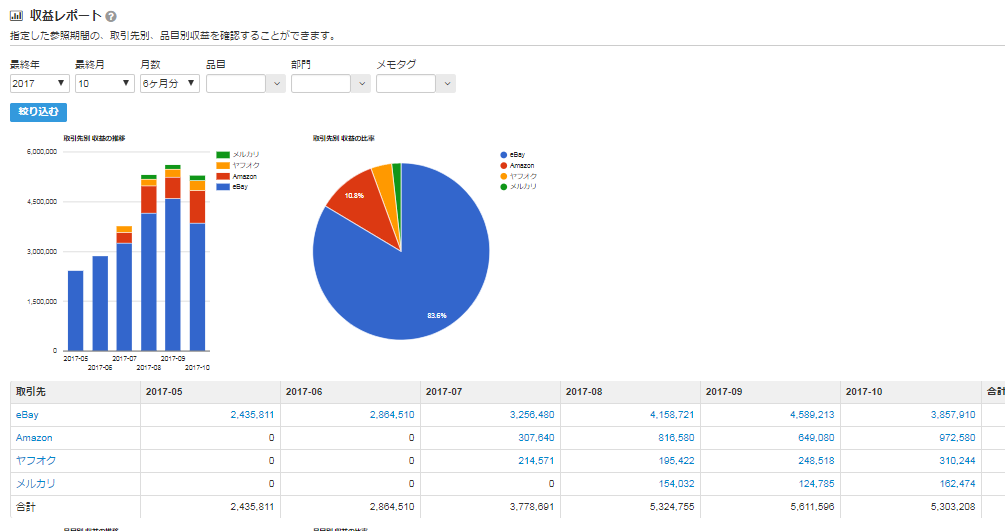Click the ヤフオク client link
This screenshot has width=1005, height=531.
coord(36,460)
